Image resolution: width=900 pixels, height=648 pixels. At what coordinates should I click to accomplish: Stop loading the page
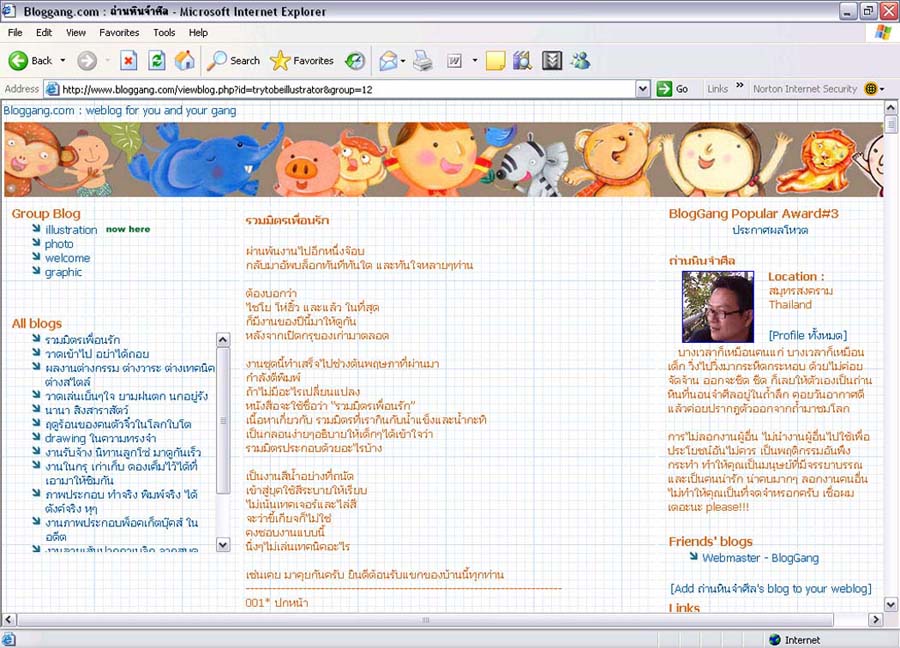coord(129,60)
